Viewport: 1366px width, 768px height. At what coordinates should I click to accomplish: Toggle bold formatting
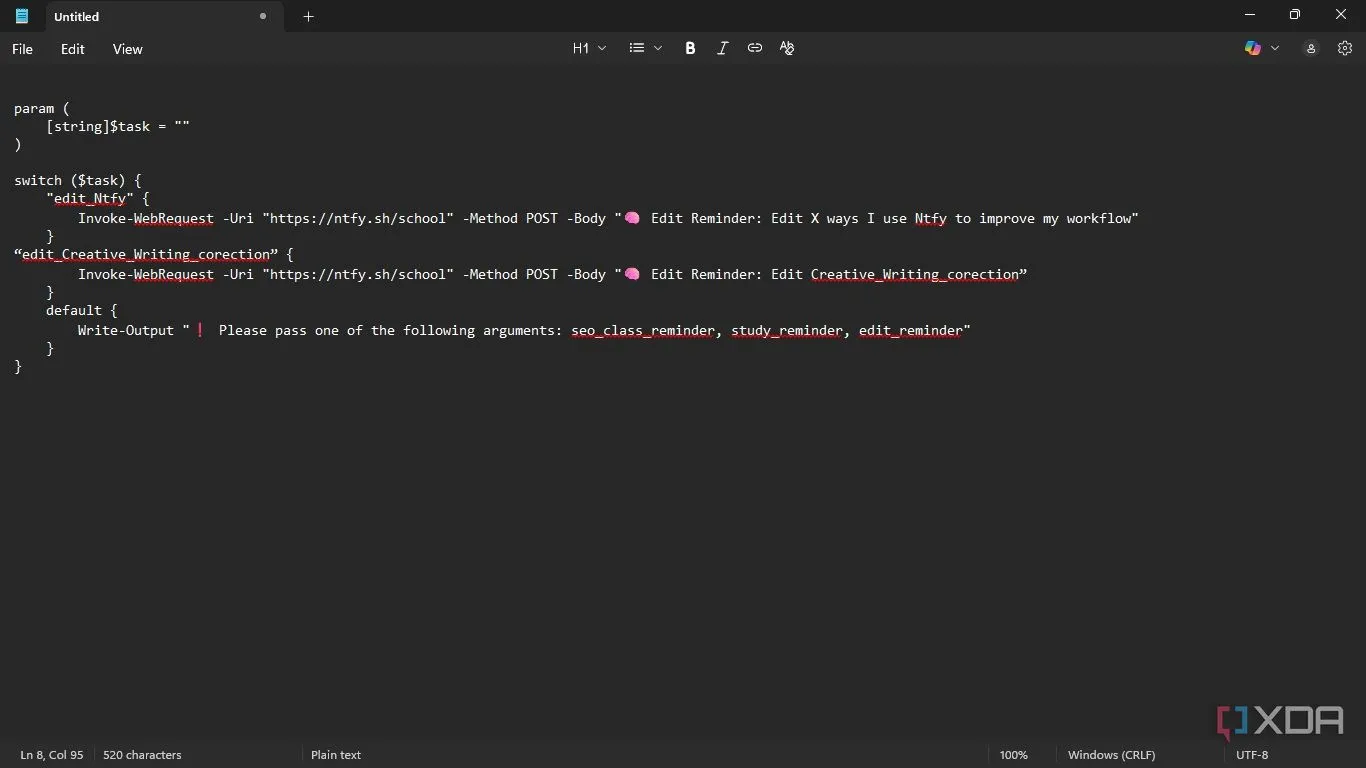point(690,48)
